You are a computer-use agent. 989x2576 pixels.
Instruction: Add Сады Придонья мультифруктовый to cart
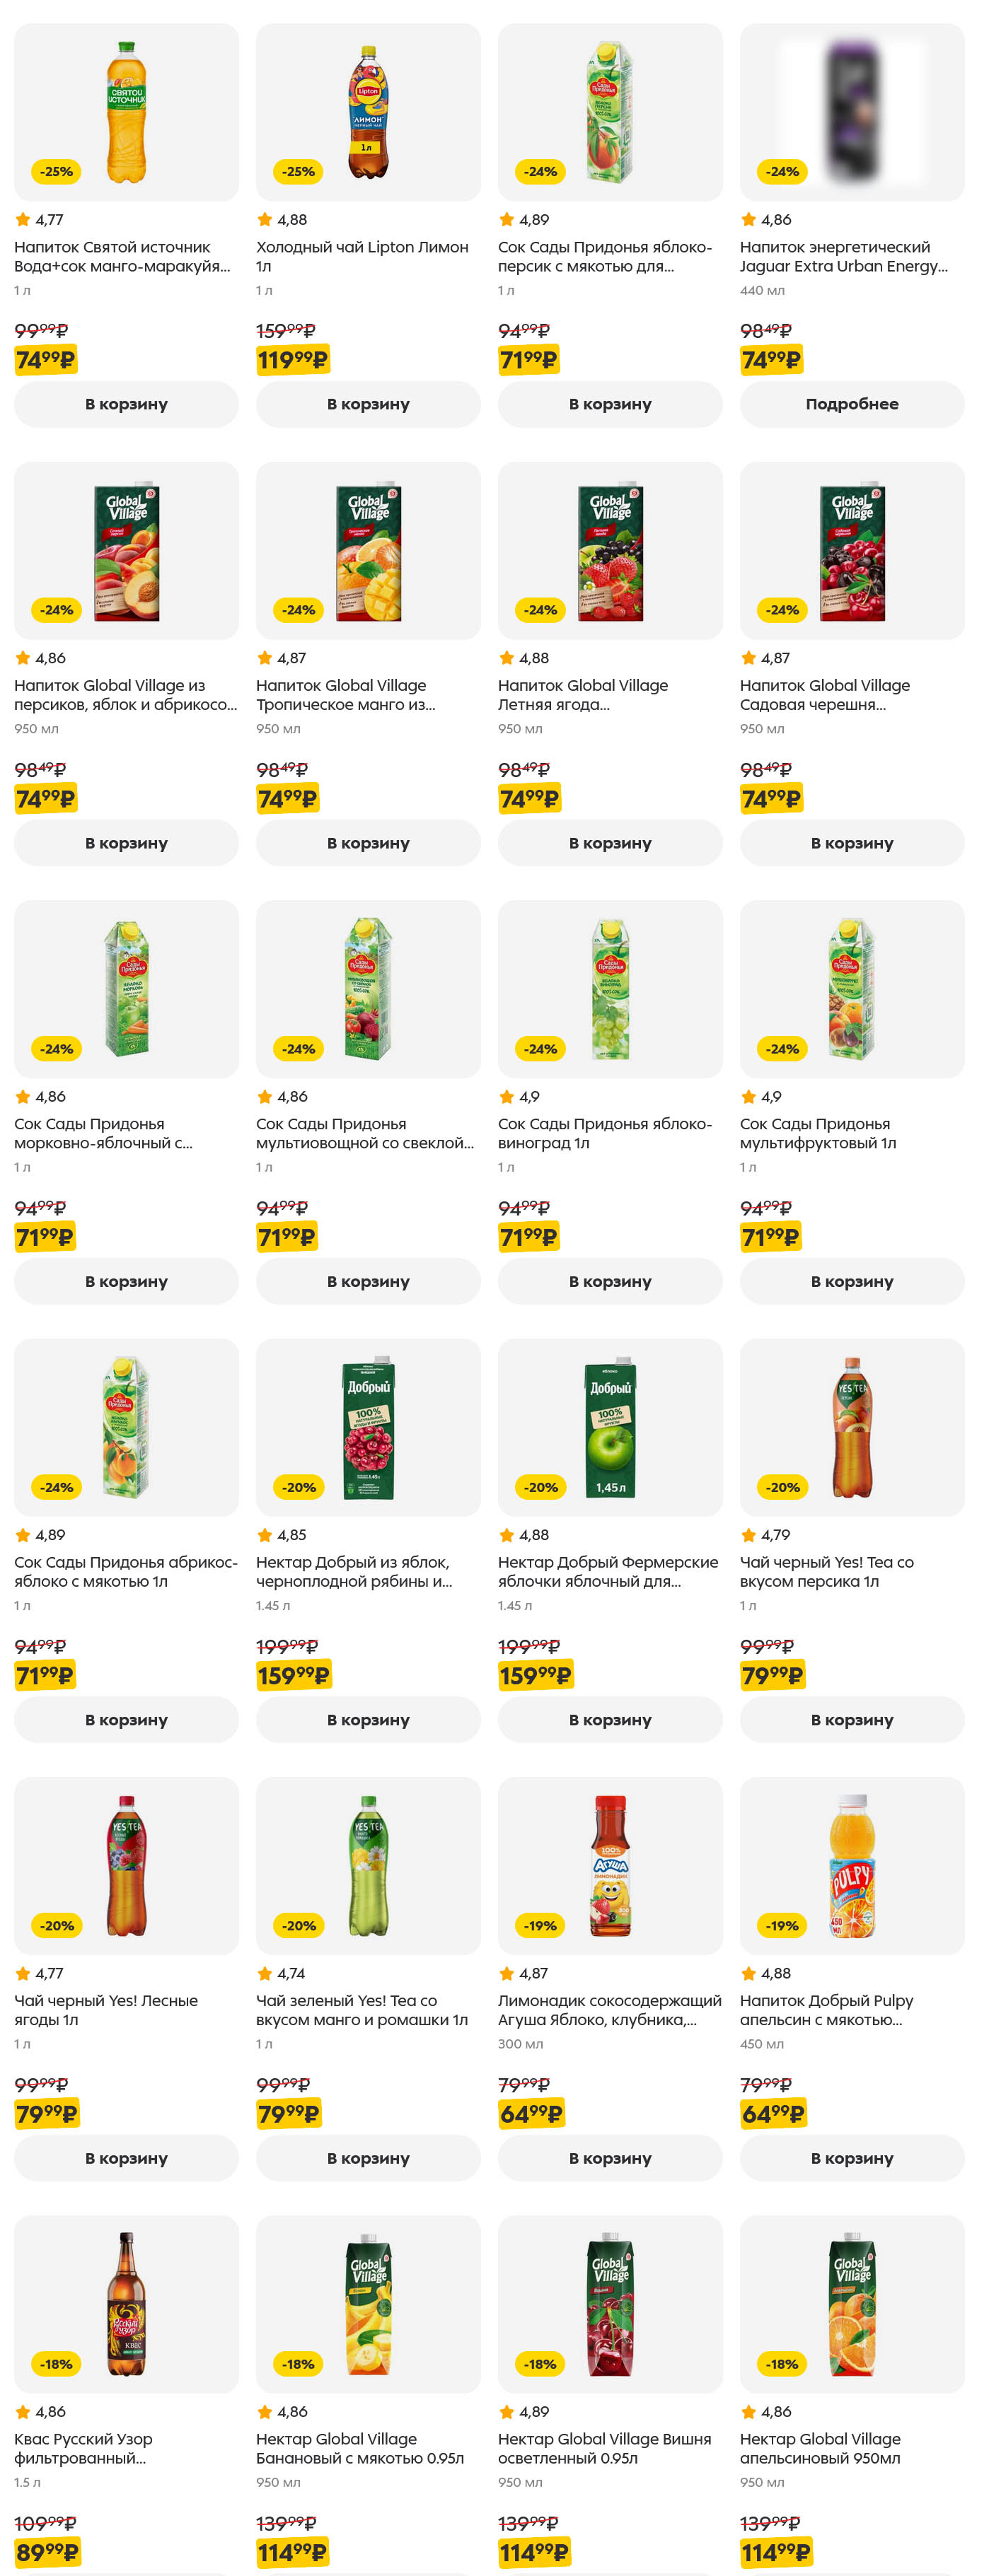(x=852, y=1281)
